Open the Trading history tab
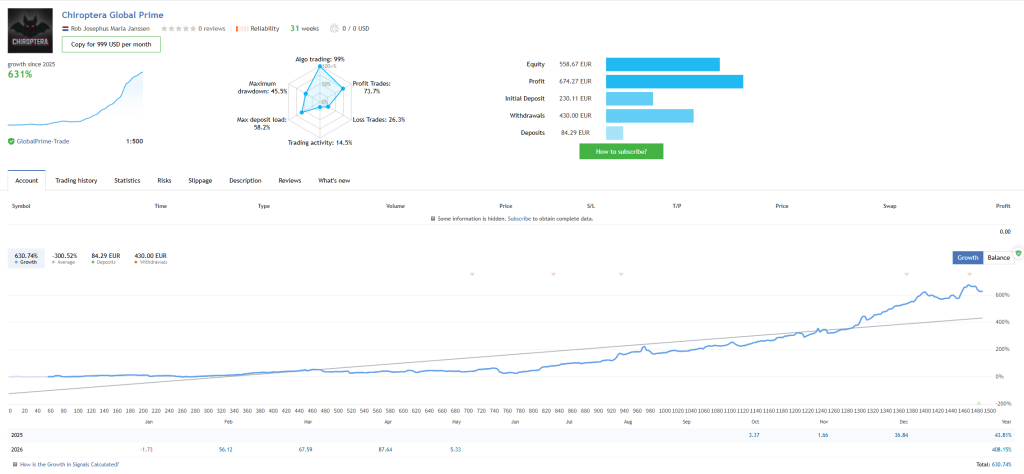 76,181
